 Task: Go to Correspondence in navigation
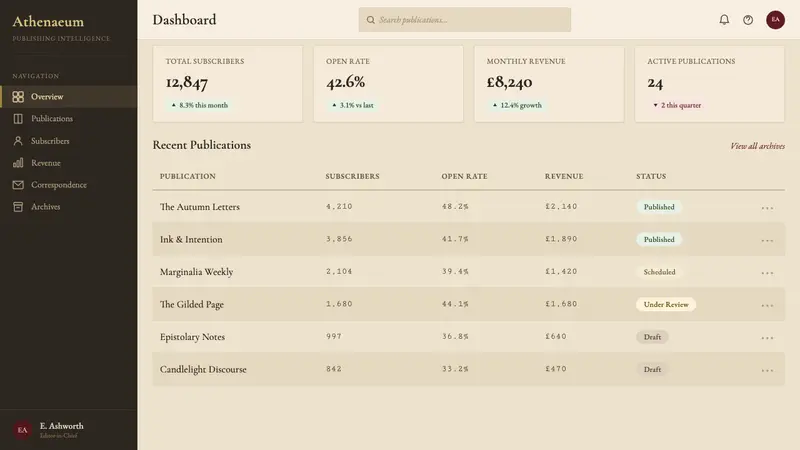tap(68, 185)
